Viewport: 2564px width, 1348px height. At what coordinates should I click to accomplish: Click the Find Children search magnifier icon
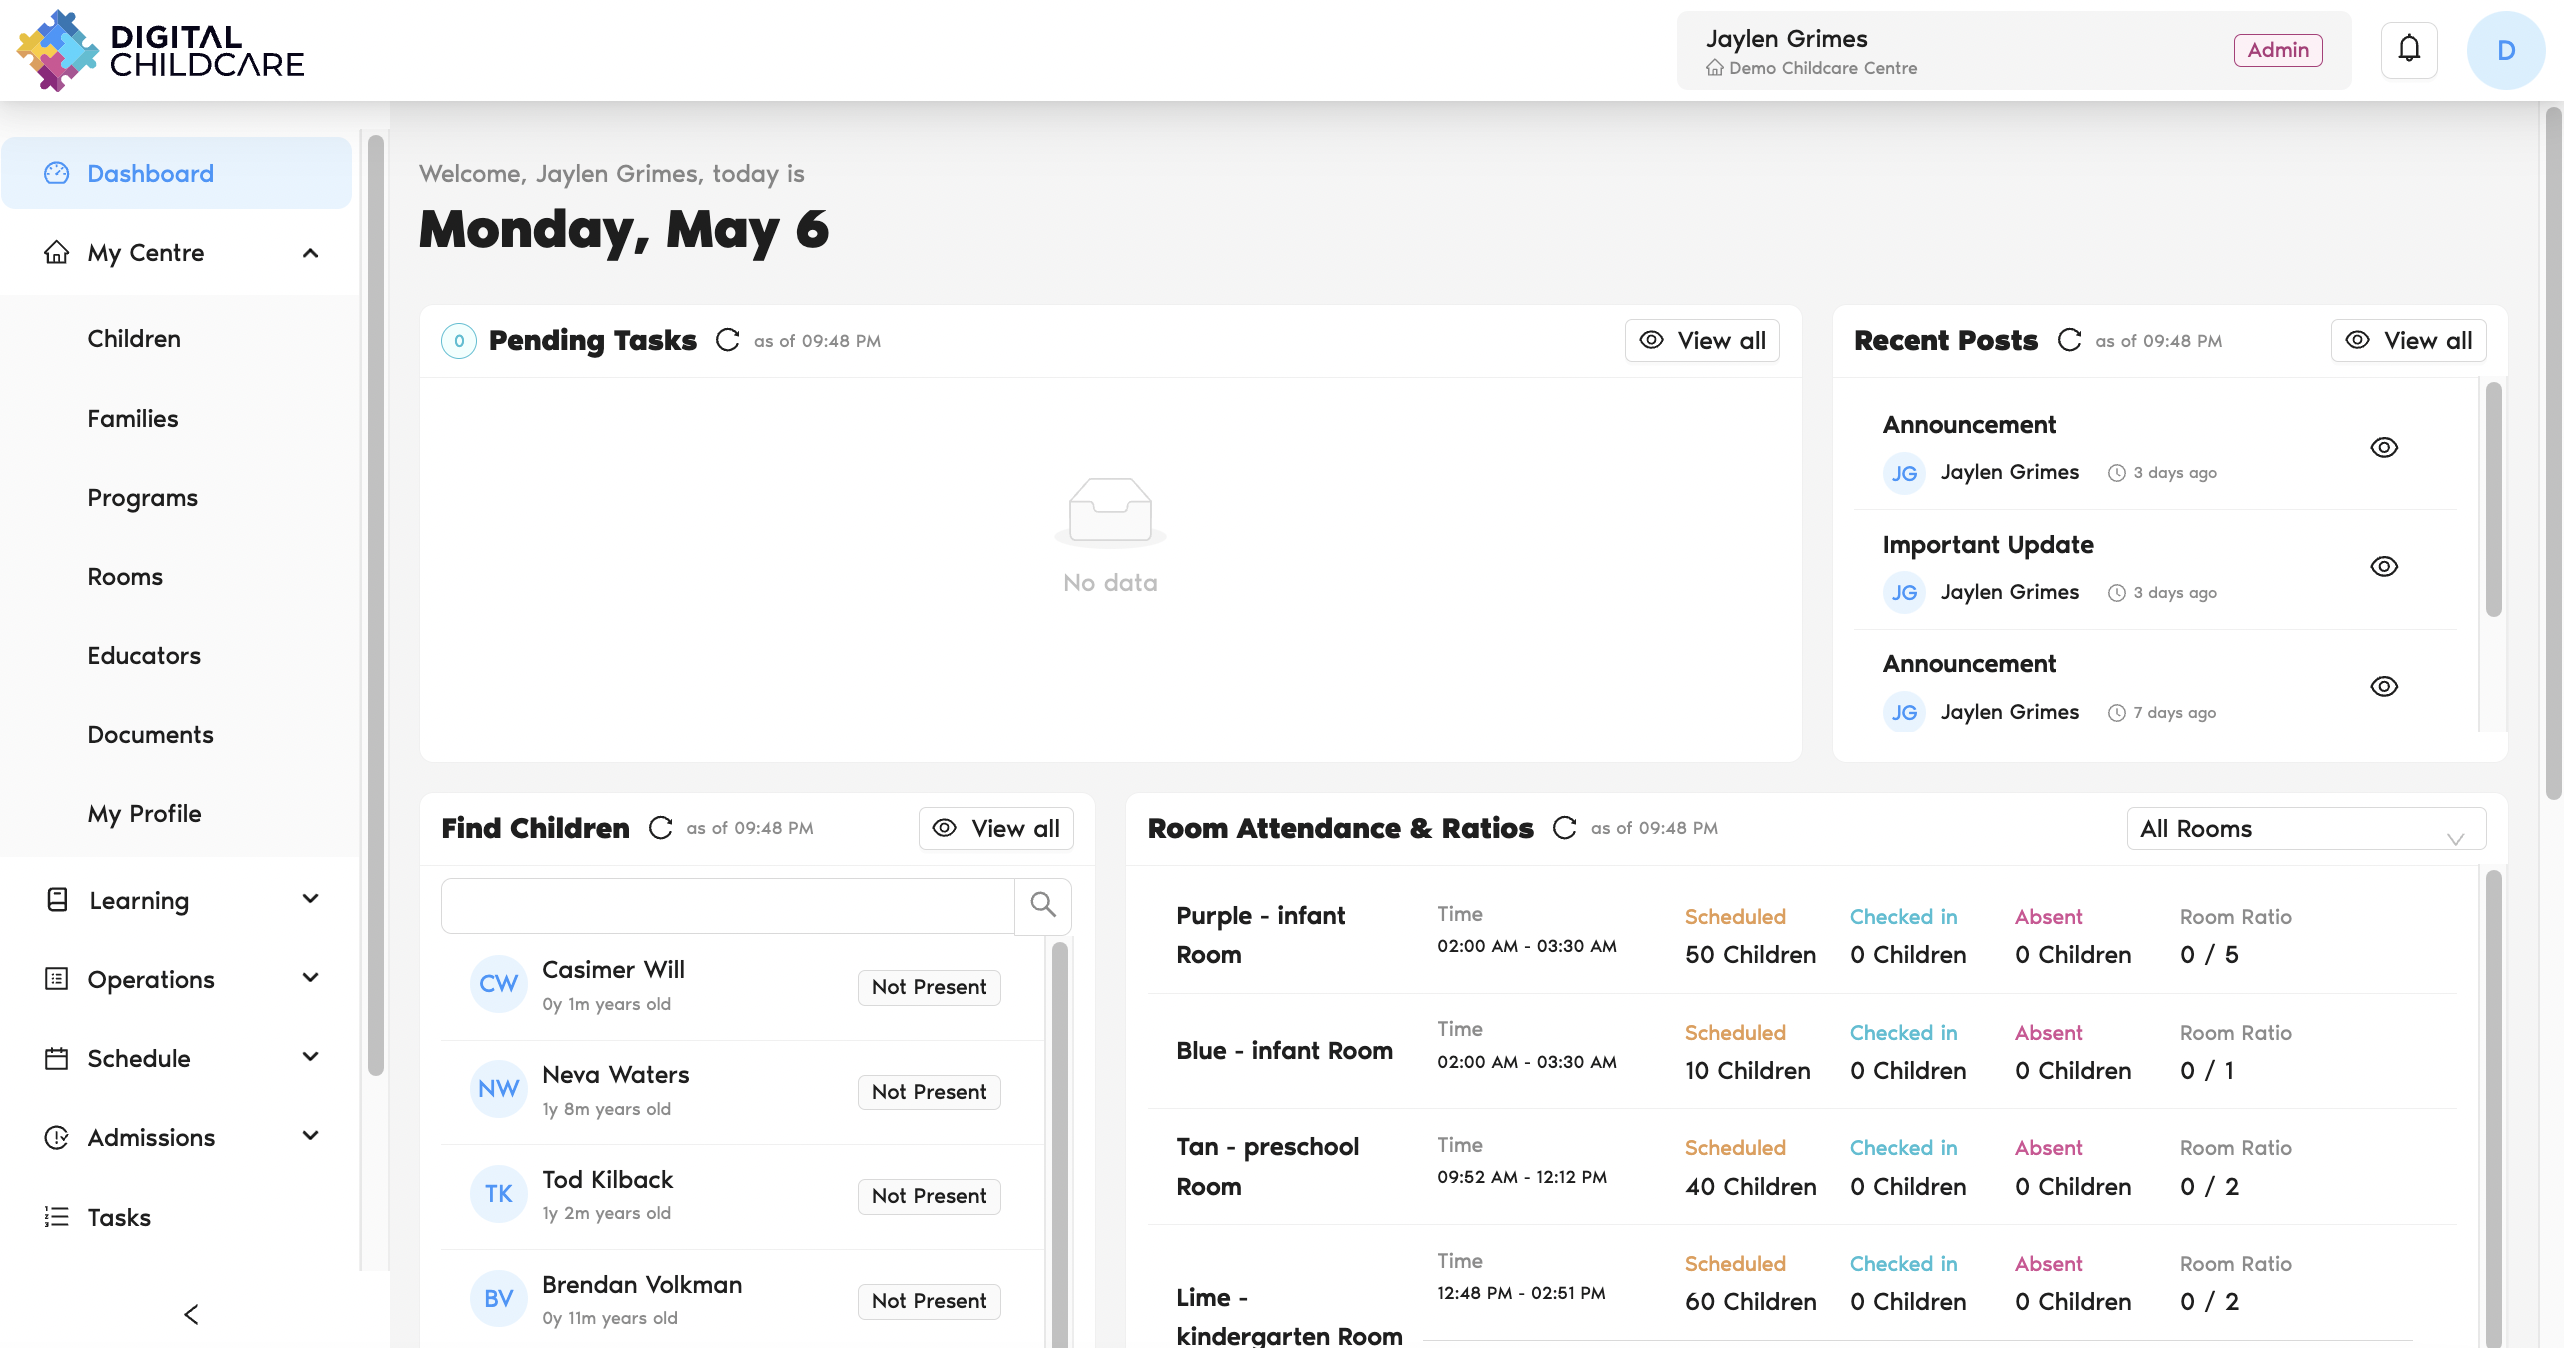pos(1043,905)
